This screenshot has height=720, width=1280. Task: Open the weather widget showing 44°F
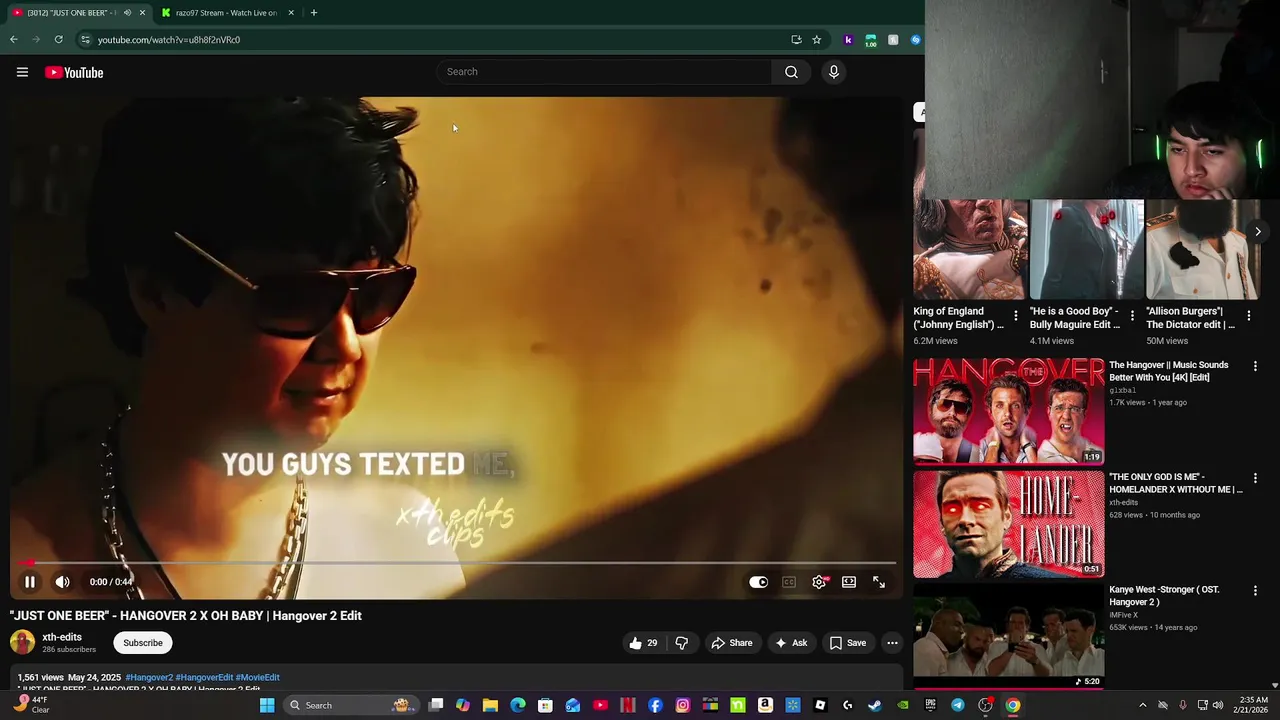(30, 705)
